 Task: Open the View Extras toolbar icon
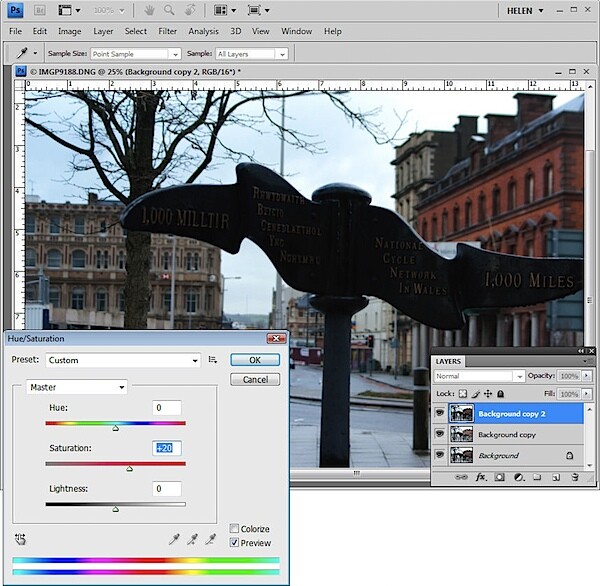(65, 10)
